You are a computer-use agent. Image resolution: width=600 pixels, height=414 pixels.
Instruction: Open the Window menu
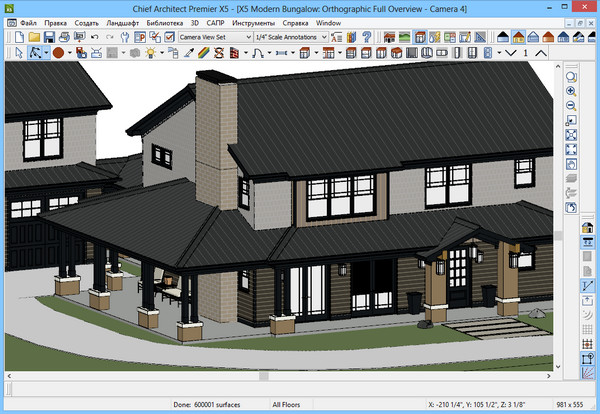(328, 23)
